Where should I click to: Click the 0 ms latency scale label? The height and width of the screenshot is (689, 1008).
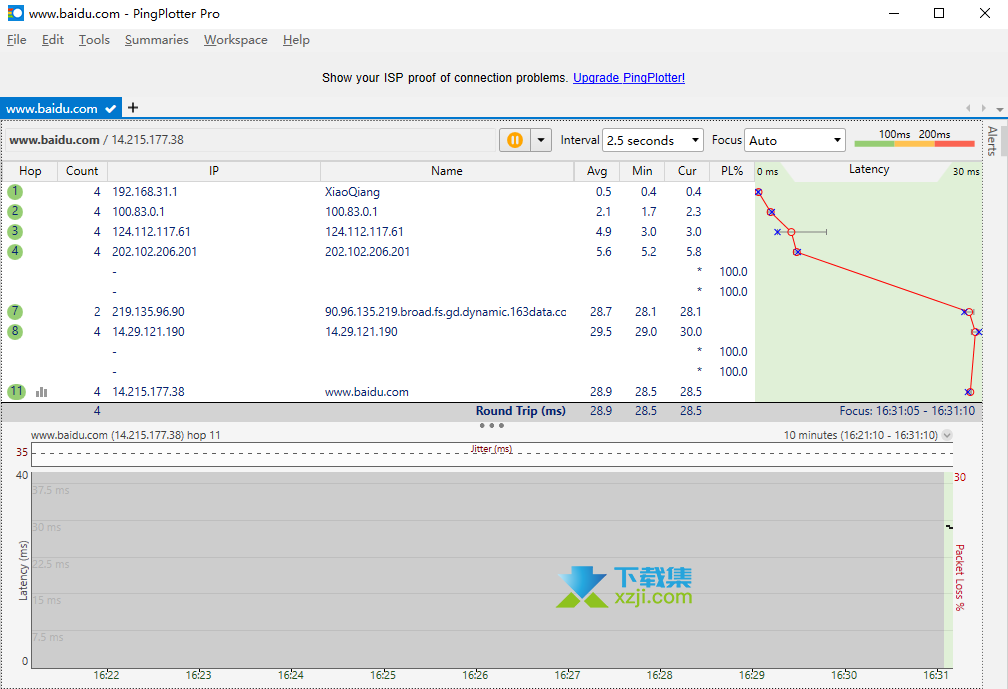[x=768, y=172]
